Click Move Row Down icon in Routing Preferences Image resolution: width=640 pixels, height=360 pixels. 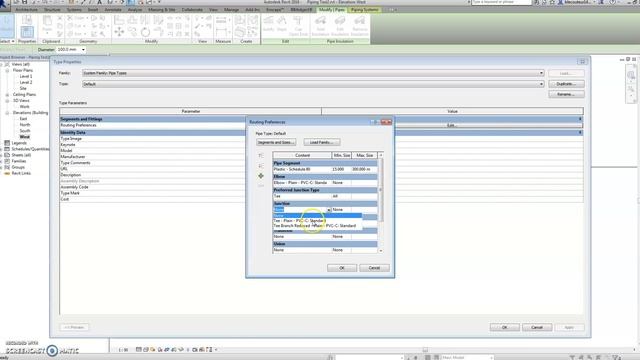coord(261,166)
